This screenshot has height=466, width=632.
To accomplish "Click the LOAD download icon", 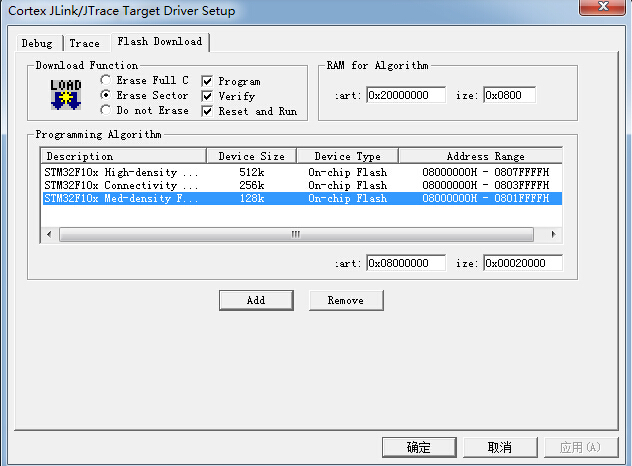I will [x=66, y=95].
